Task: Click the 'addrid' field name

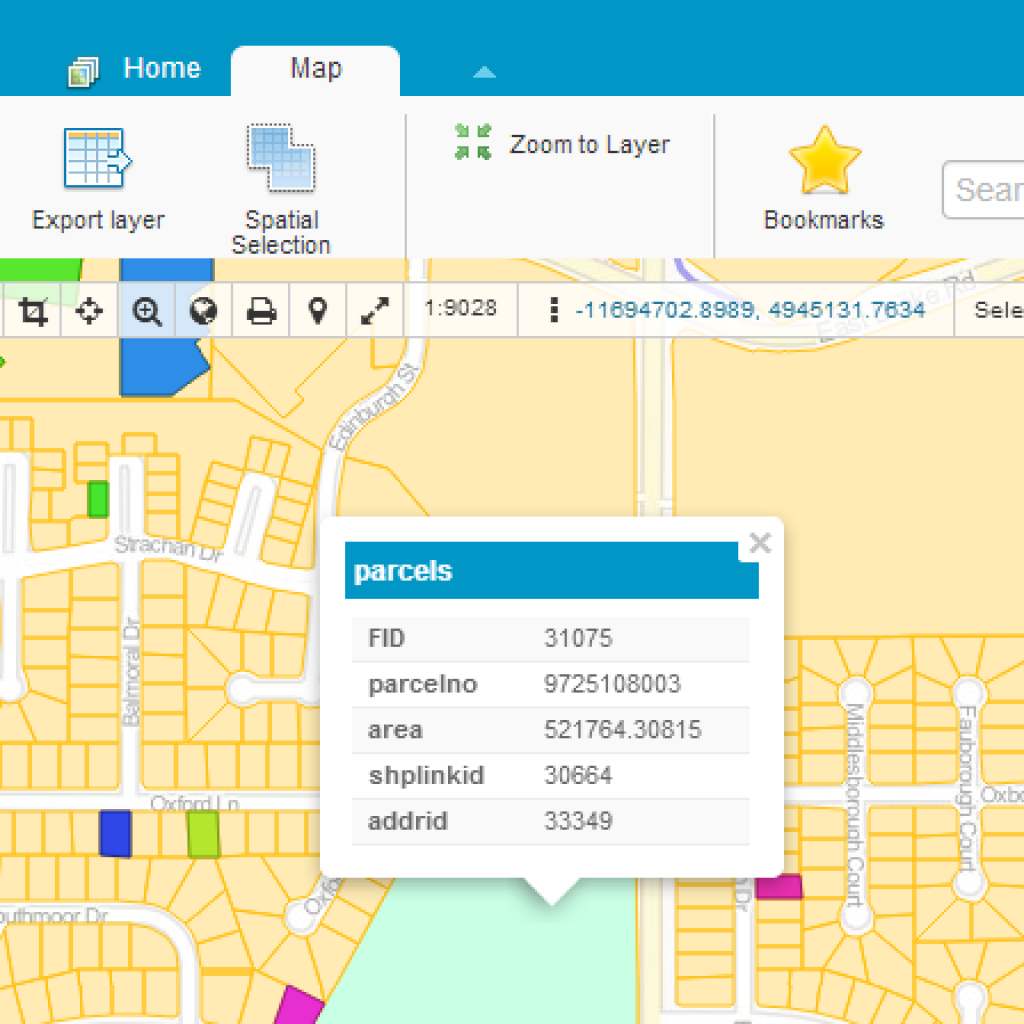Action: pyautogui.click(x=408, y=821)
